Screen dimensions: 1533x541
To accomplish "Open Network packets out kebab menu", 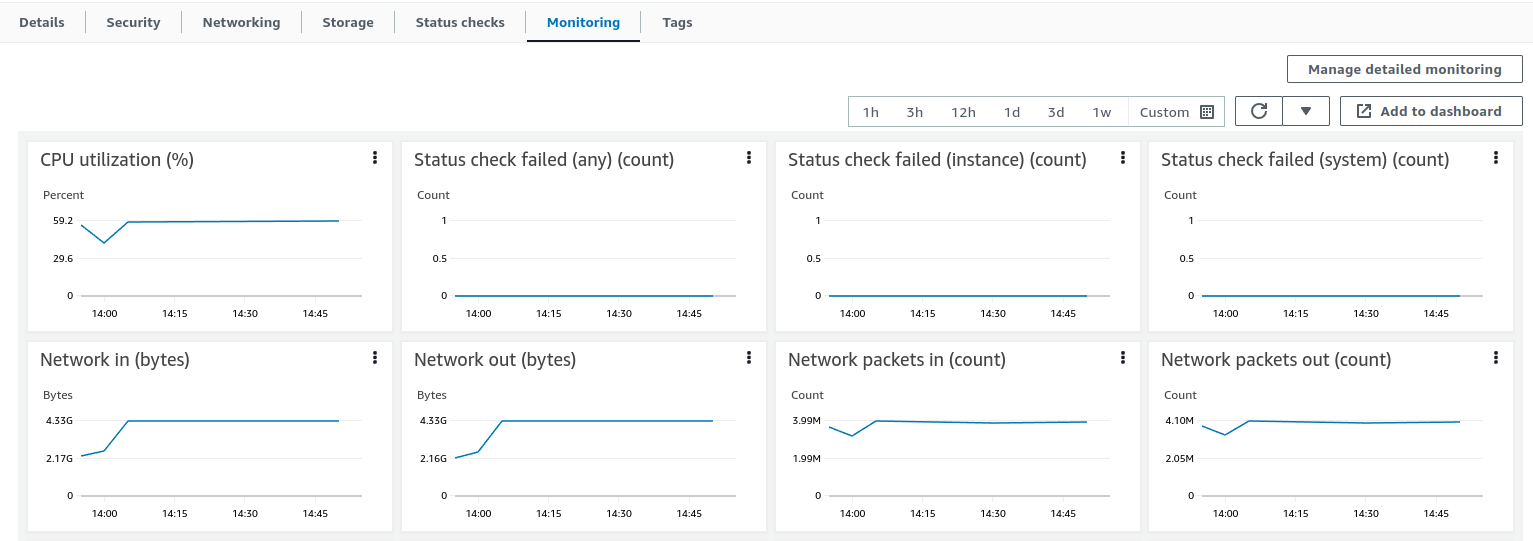I will pos(1496,358).
